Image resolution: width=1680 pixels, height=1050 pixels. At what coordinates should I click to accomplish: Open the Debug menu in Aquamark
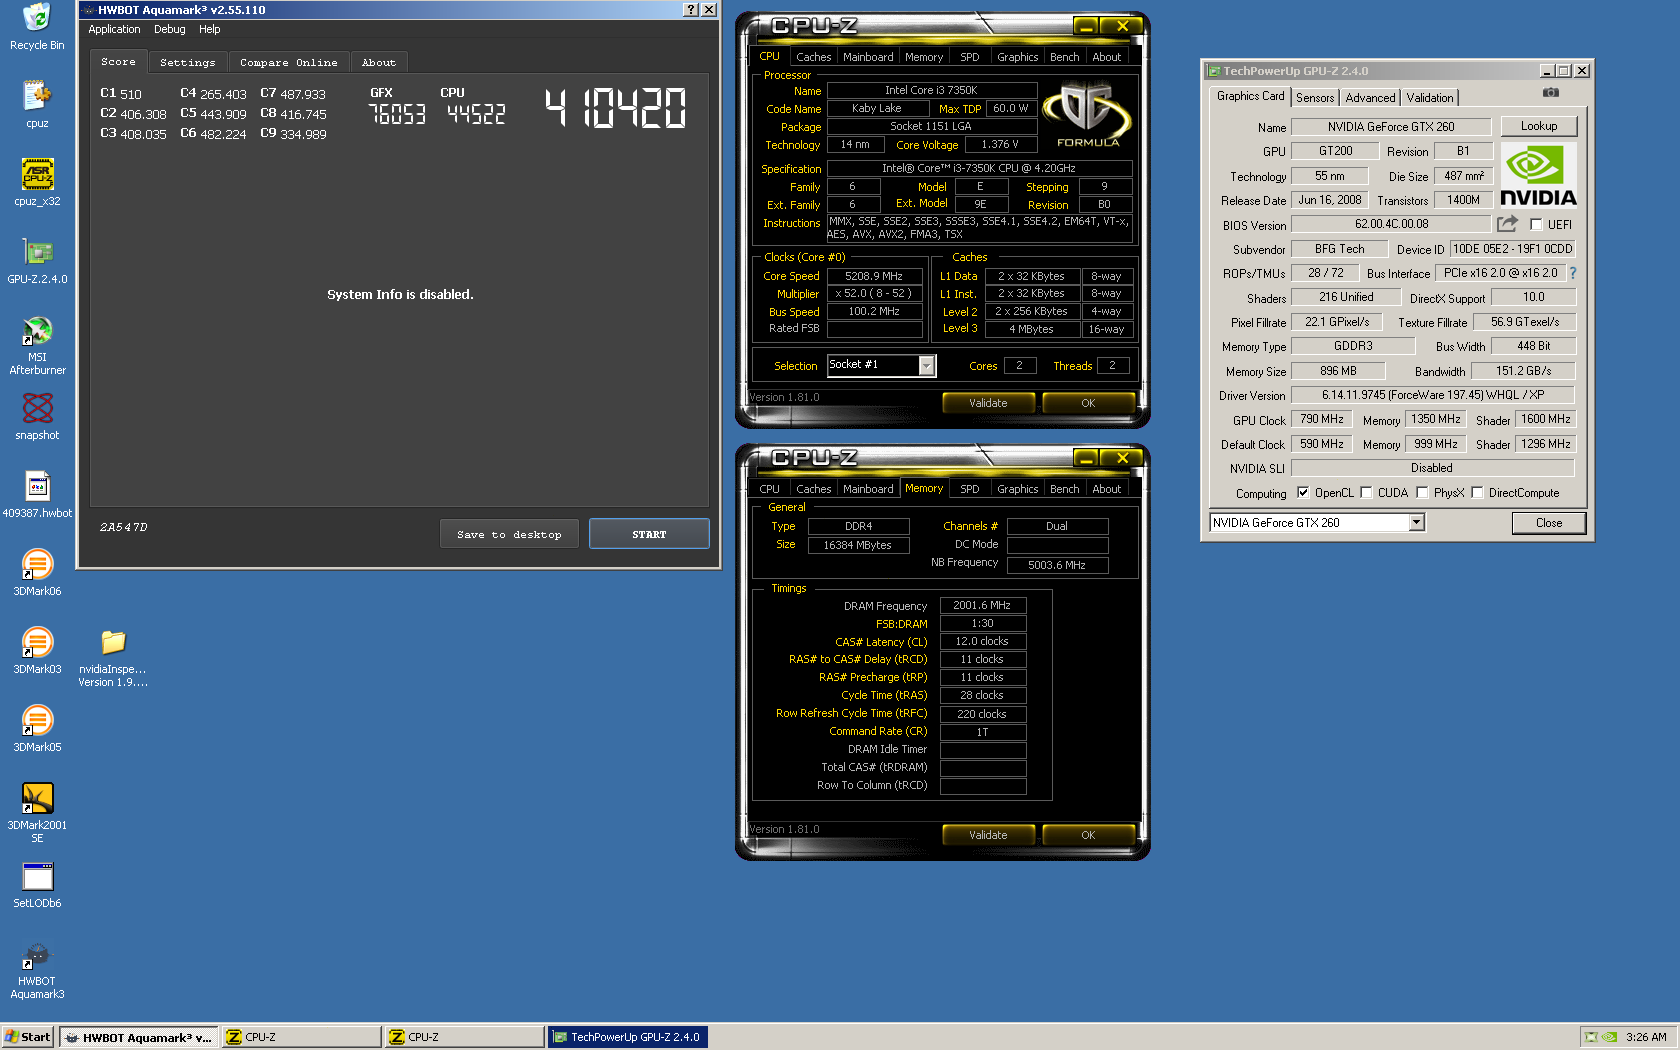[170, 29]
